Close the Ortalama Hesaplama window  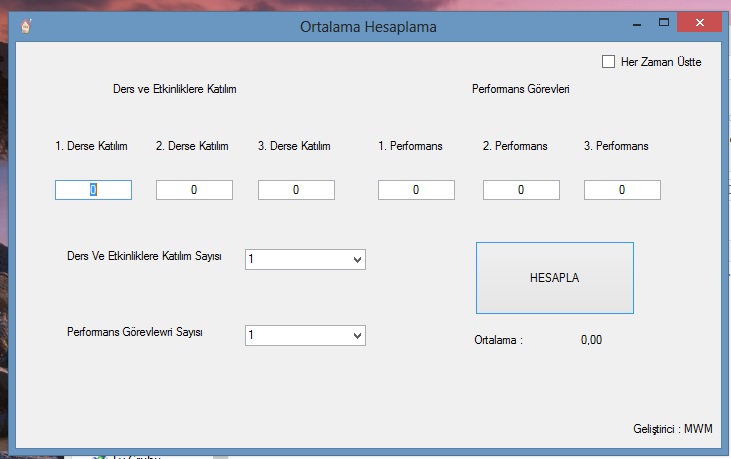click(x=697, y=23)
